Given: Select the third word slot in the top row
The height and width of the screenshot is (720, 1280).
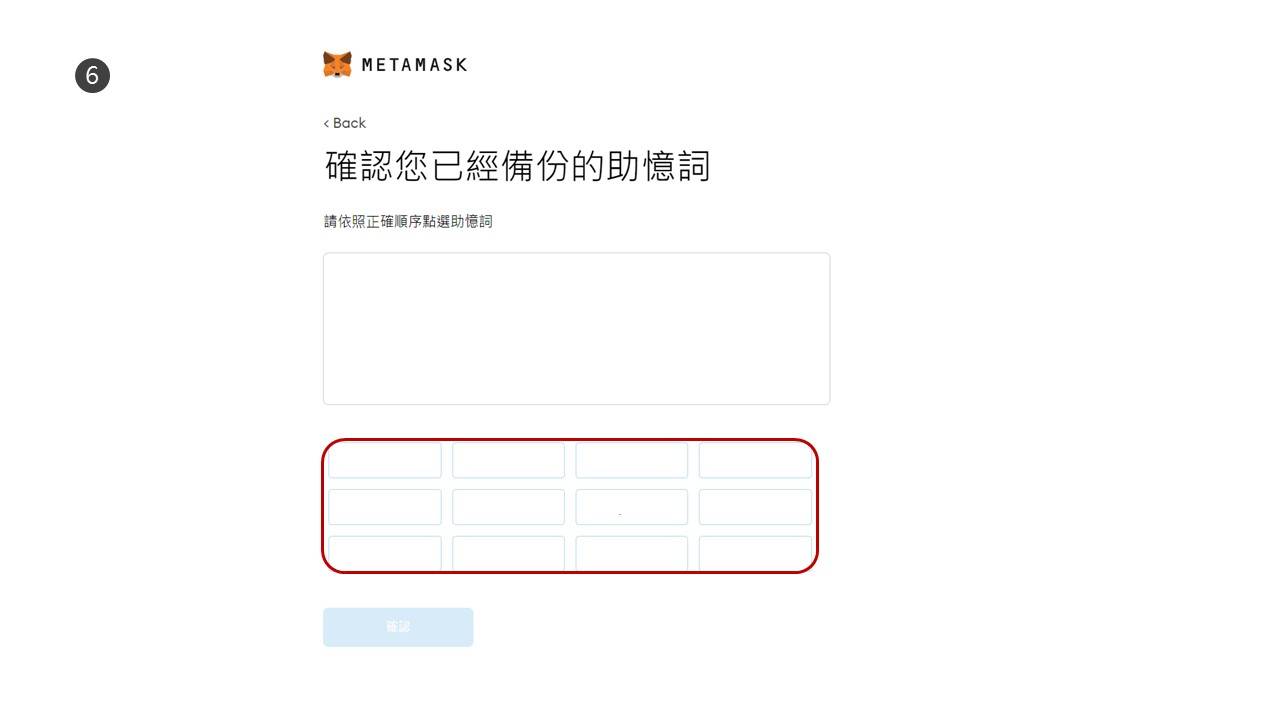Looking at the screenshot, I should (x=632, y=461).
